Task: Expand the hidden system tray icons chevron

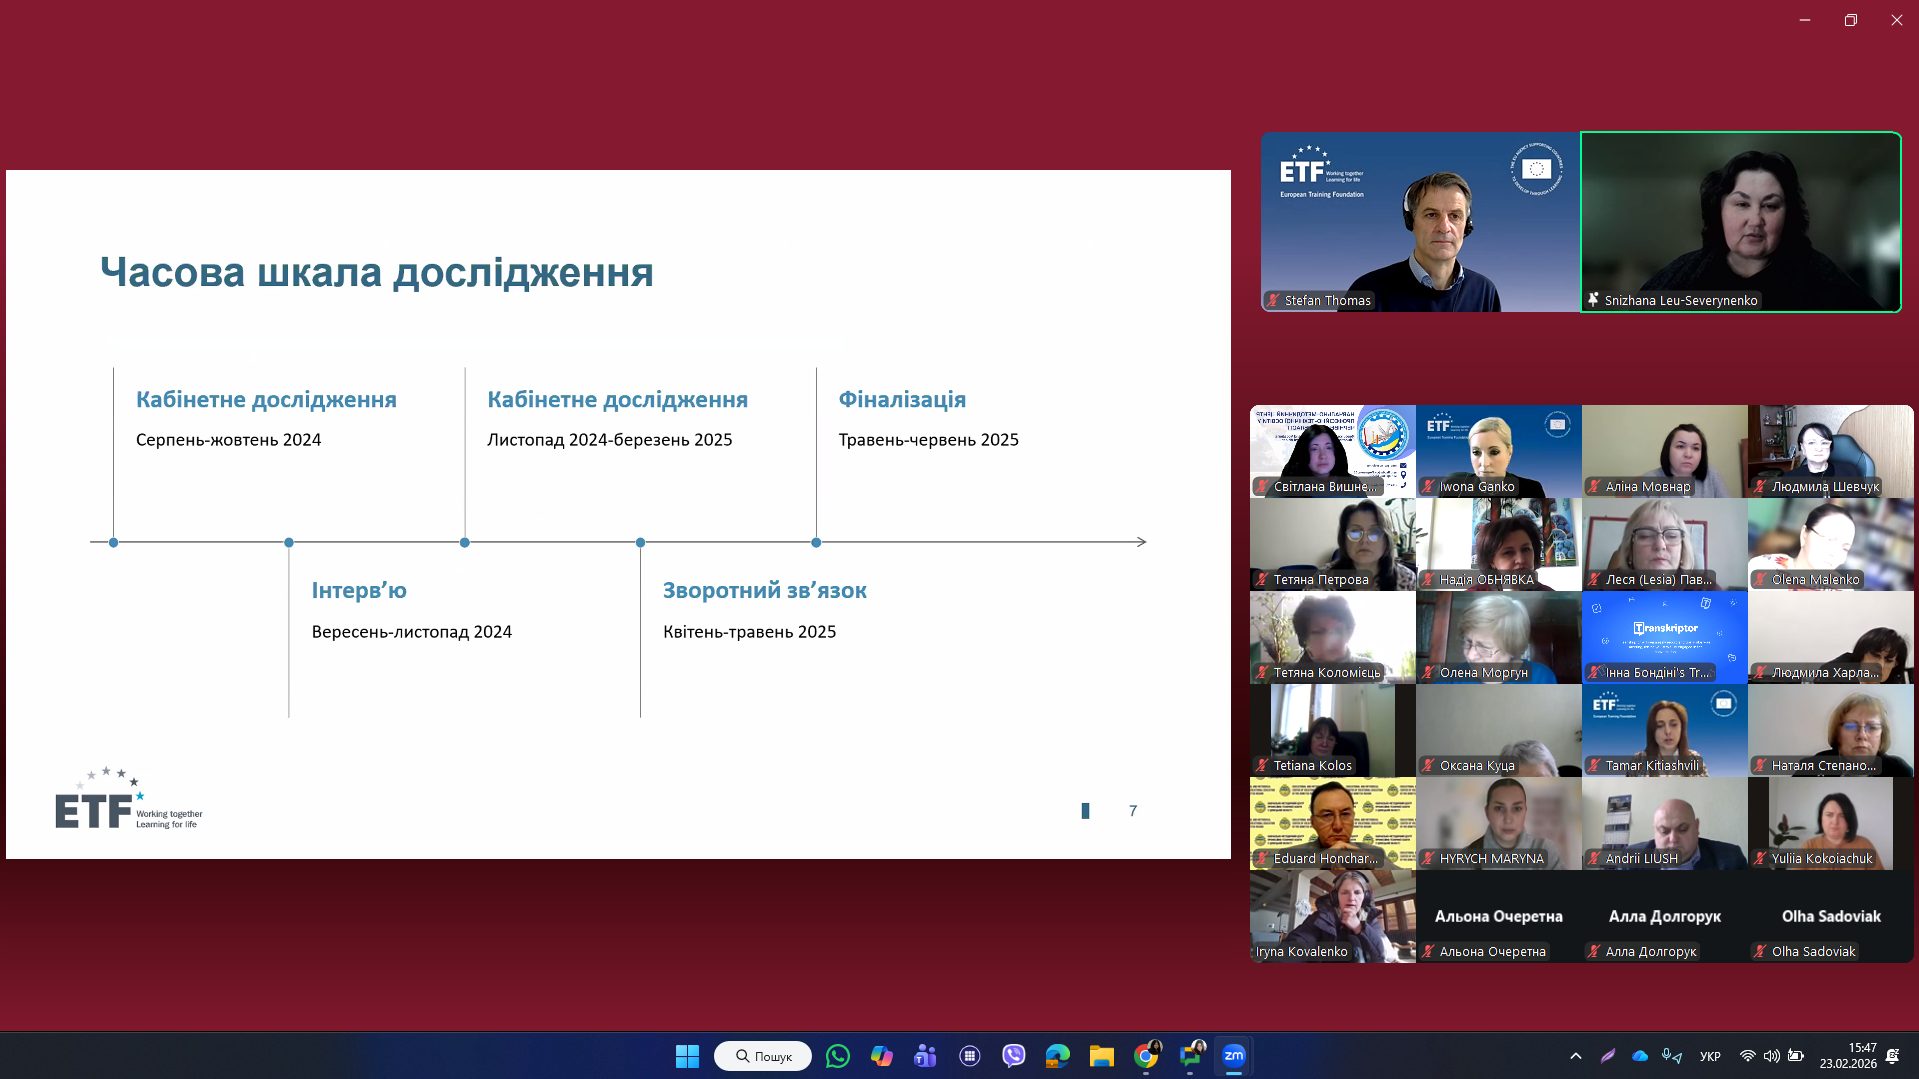Action: tap(1576, 1056)
